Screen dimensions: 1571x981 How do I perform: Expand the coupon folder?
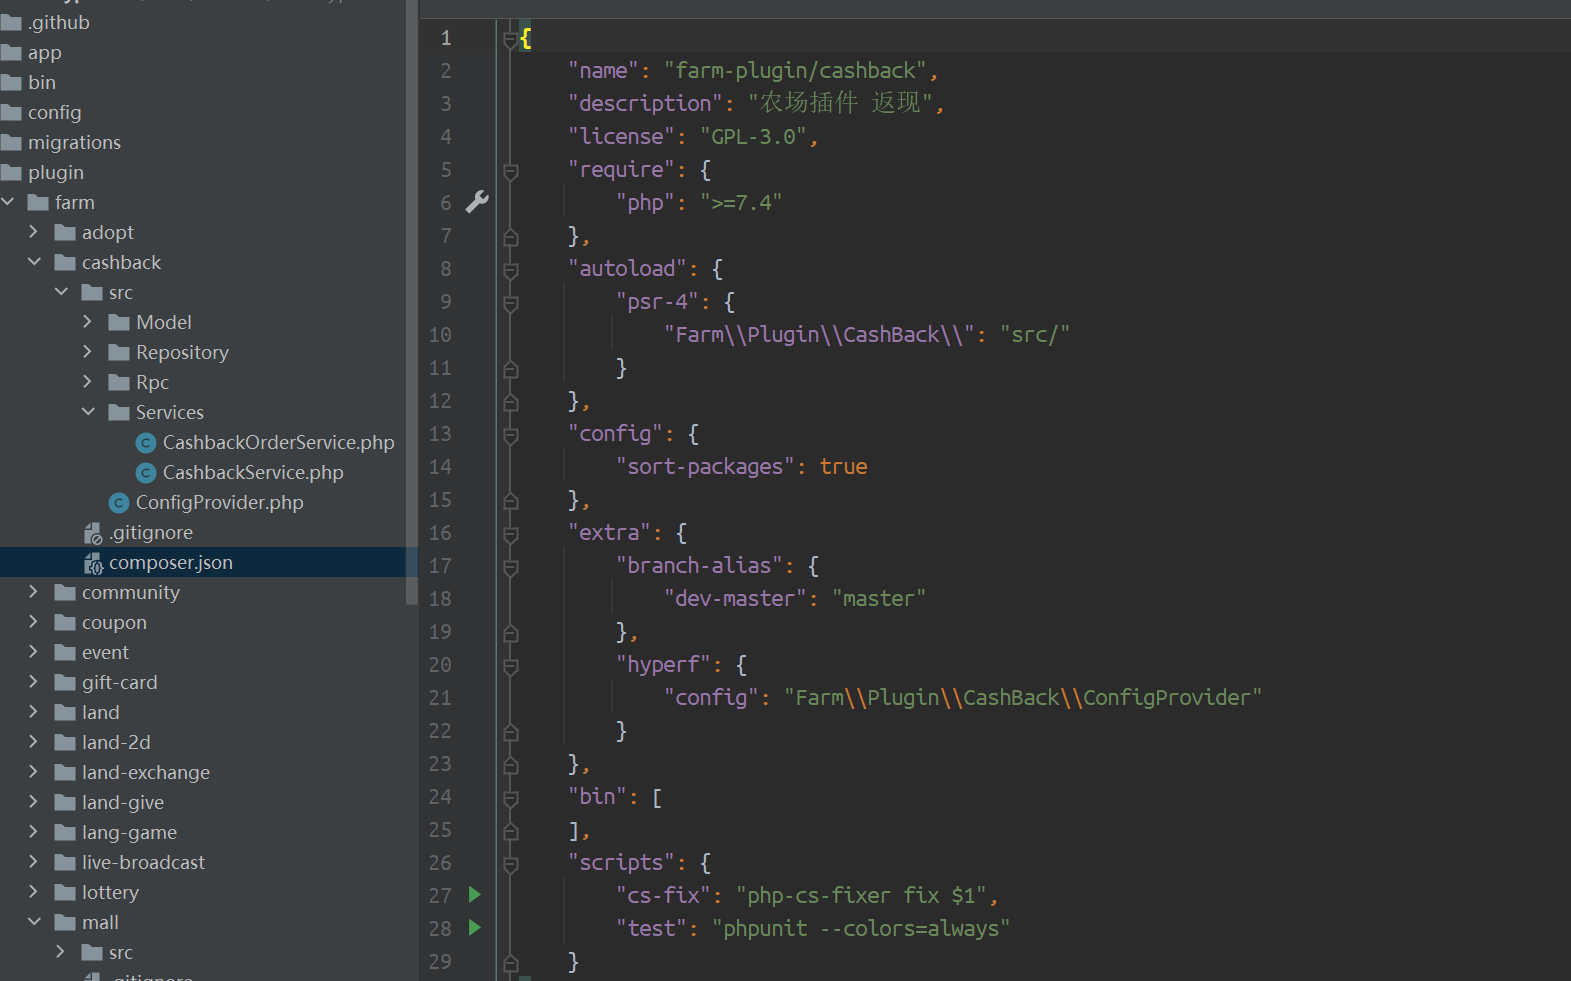[33, 622]
